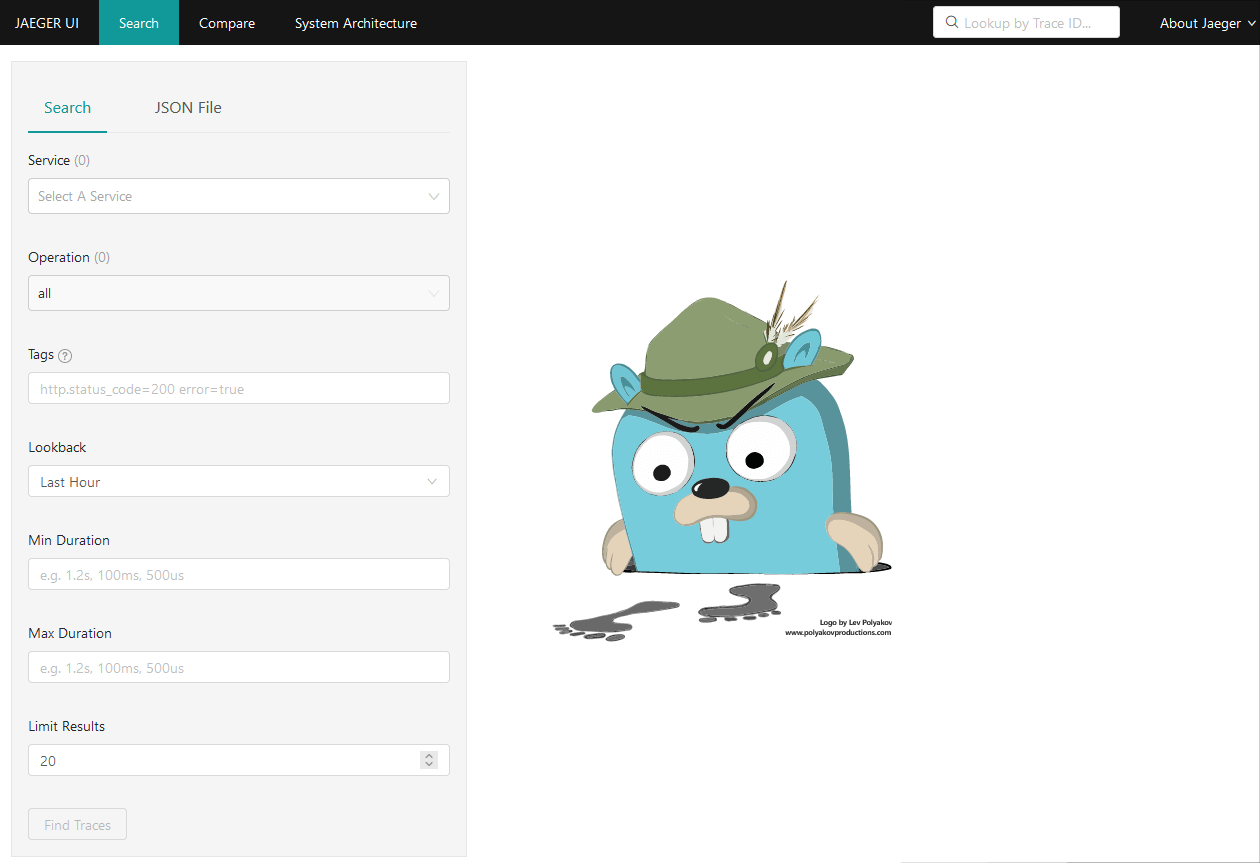Open the Compare page
Screen dimensions: 1260x863
[227, 23]
